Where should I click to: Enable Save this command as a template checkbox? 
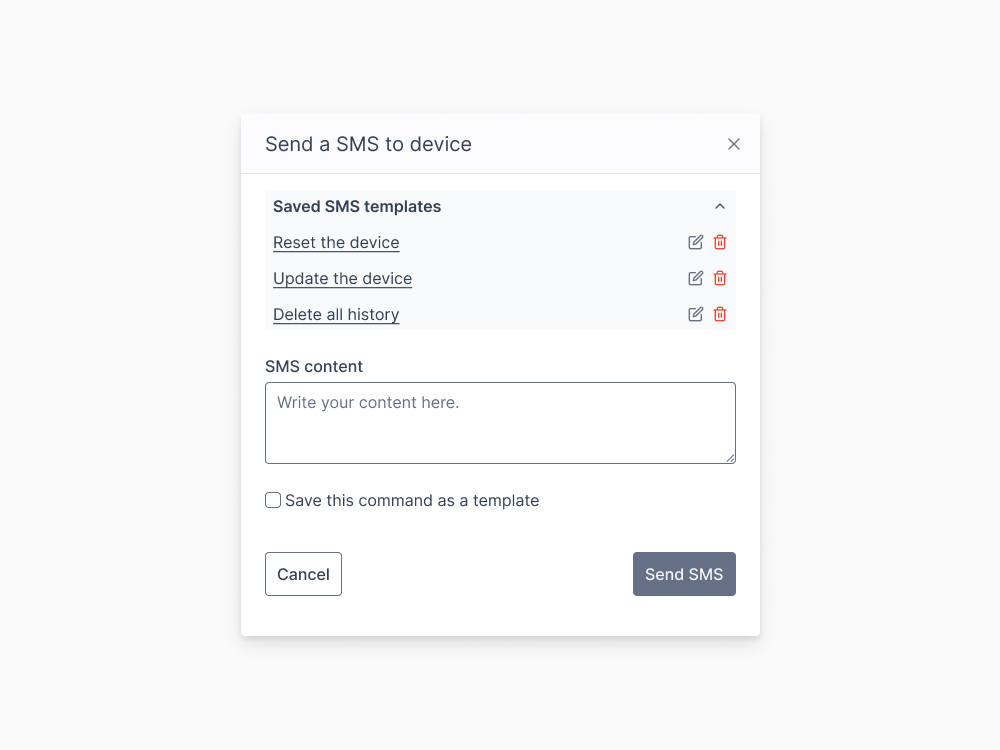point(273,500)
